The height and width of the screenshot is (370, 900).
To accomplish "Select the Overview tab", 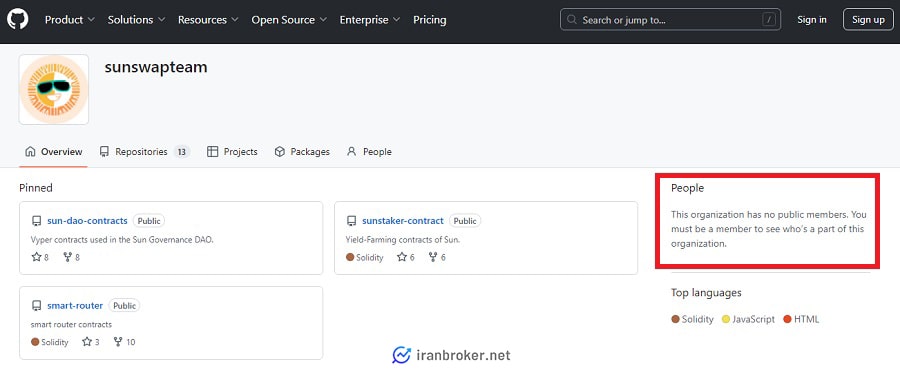I will tap(53, 152).
